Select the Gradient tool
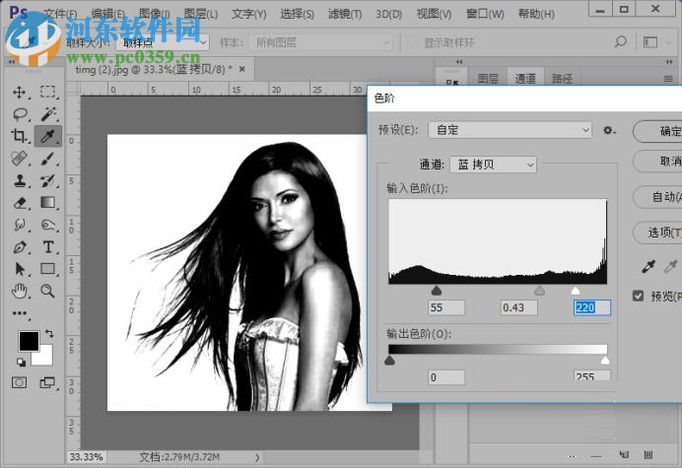This screenshot has width=682, height=468. (x=48, y=203)
